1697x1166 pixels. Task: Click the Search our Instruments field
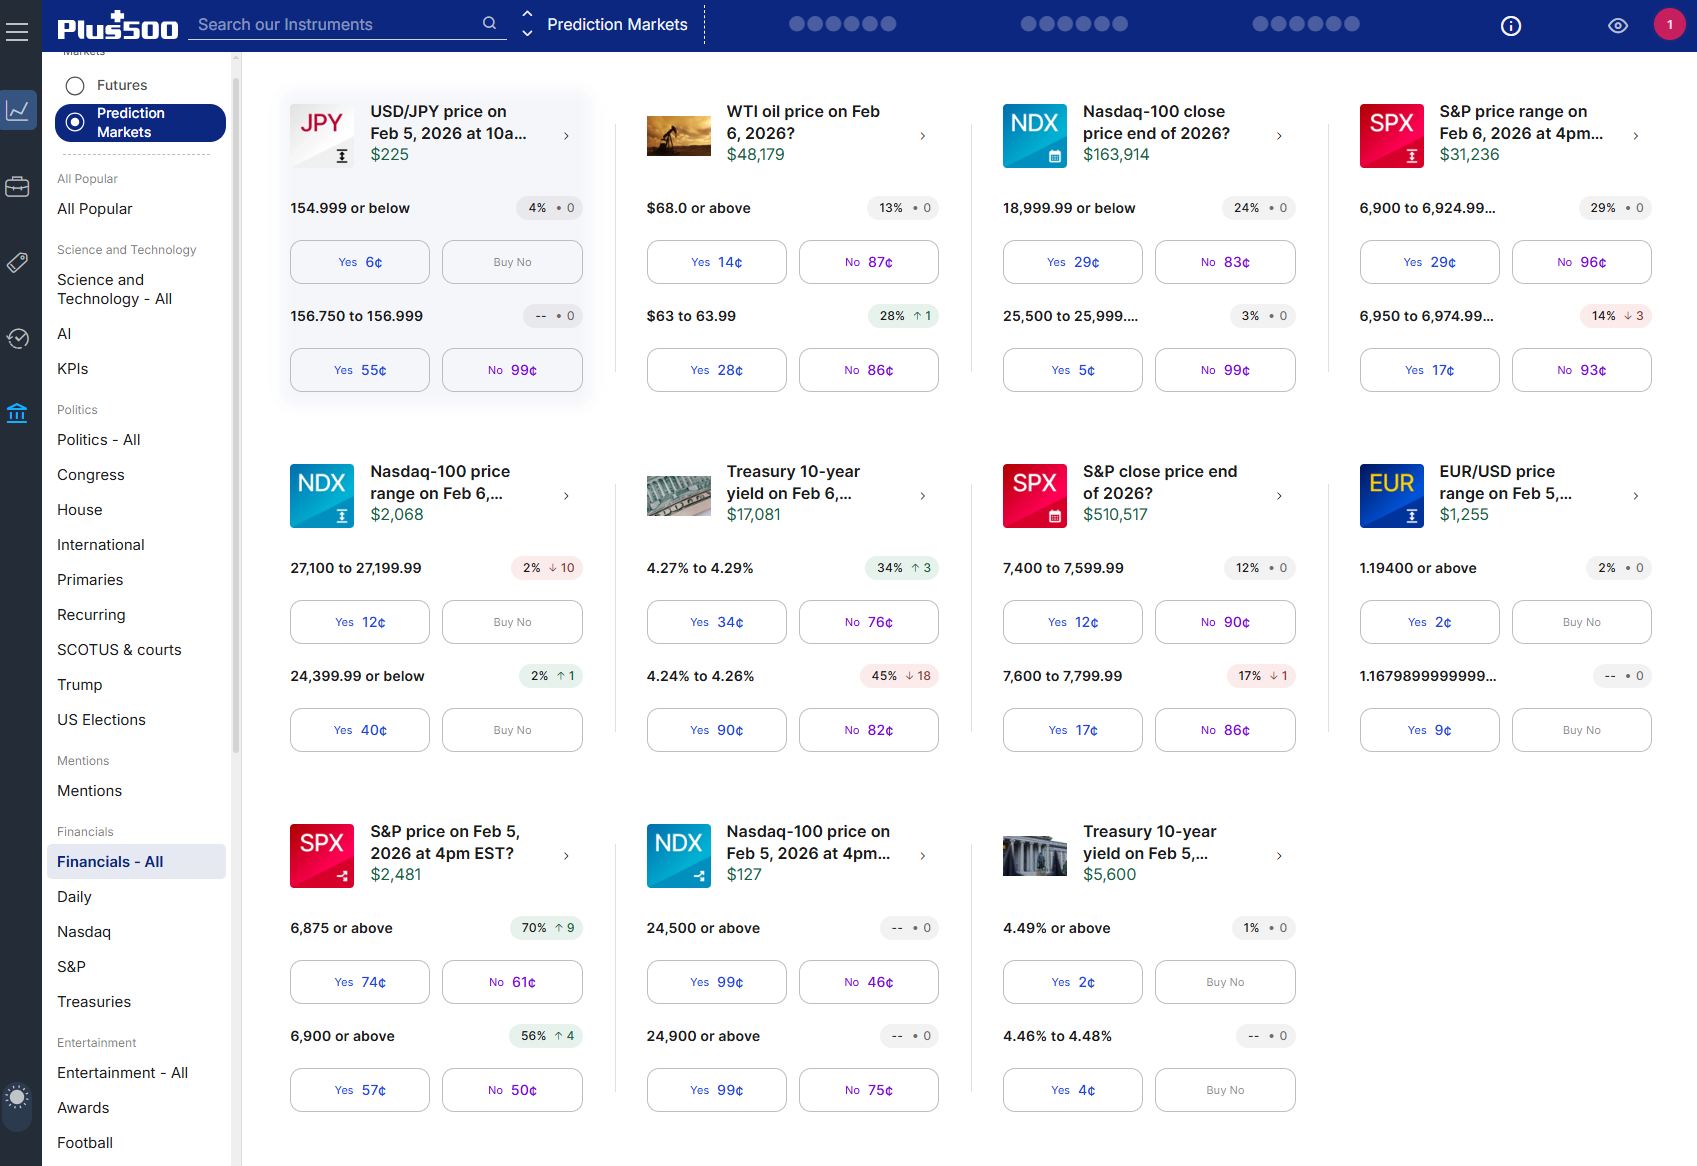pos(330,23)
